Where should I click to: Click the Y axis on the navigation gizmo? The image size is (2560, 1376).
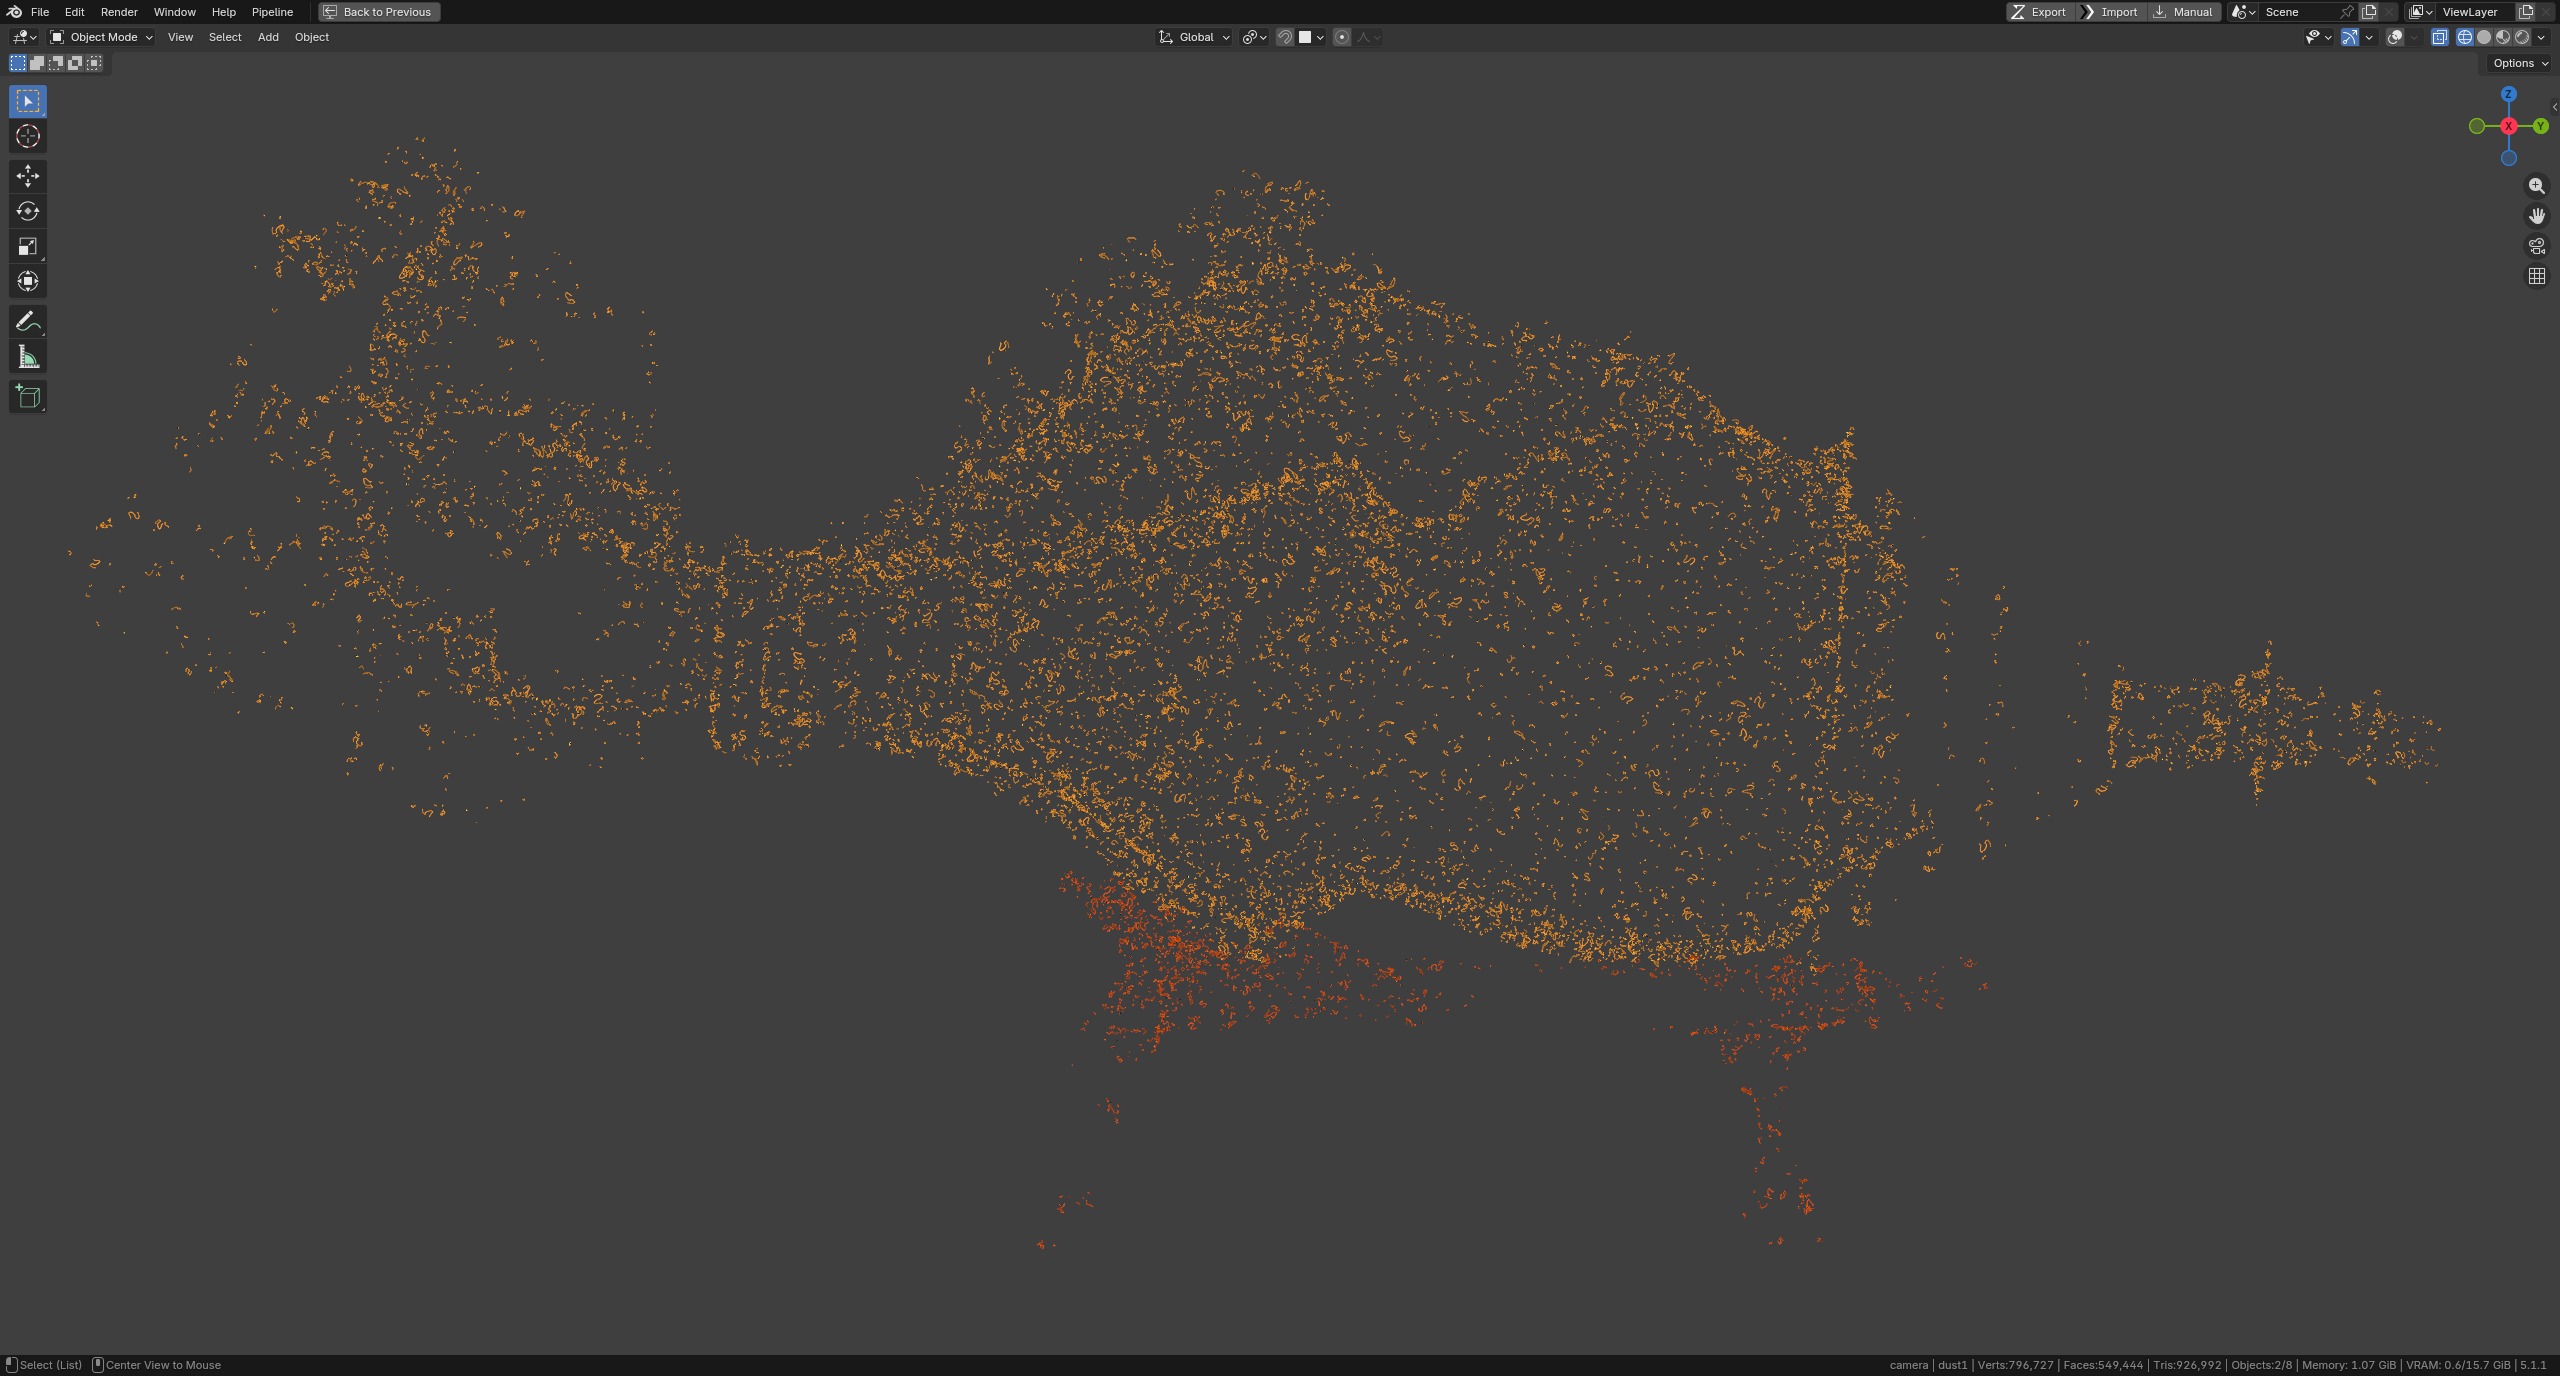coord(2541,126)
